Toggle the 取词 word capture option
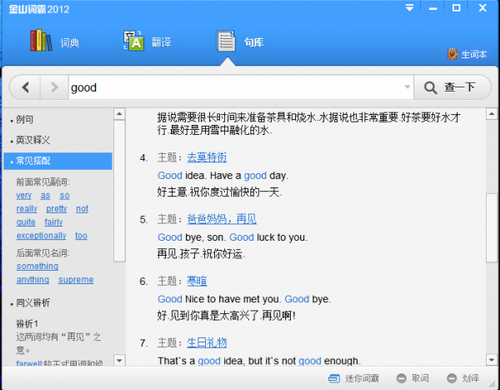The width and height of the screenshot is (500, 390). point(413,378)
